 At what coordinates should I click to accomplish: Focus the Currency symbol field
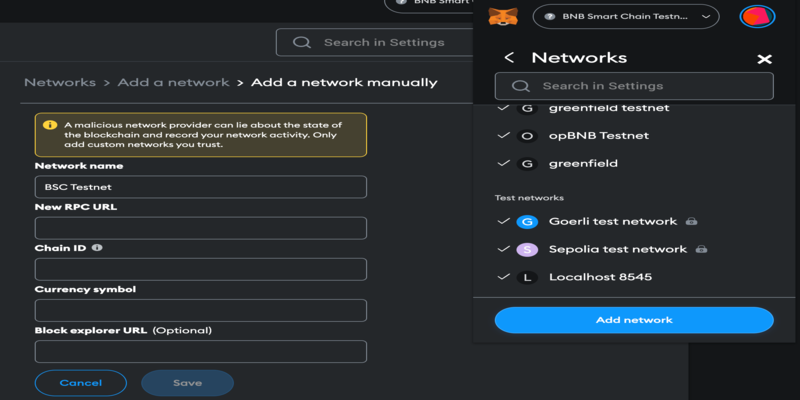tap(201, 310)
